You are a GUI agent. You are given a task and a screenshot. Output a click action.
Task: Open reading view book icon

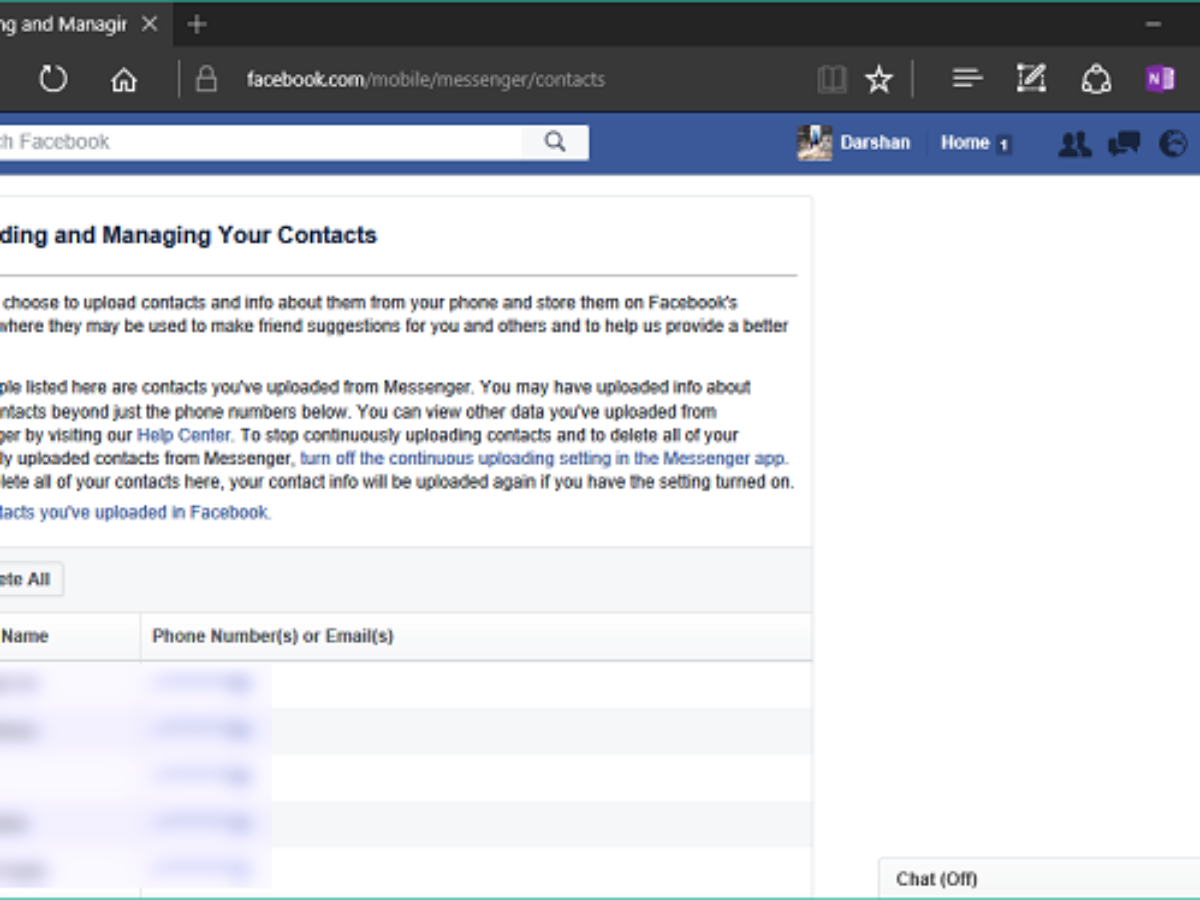click(x=831, y=79)
